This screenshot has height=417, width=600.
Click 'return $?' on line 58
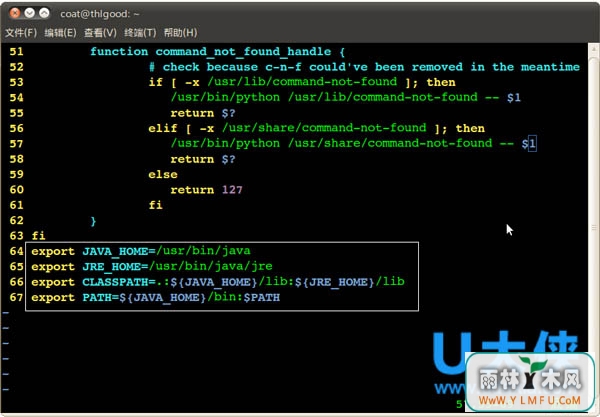203,159
